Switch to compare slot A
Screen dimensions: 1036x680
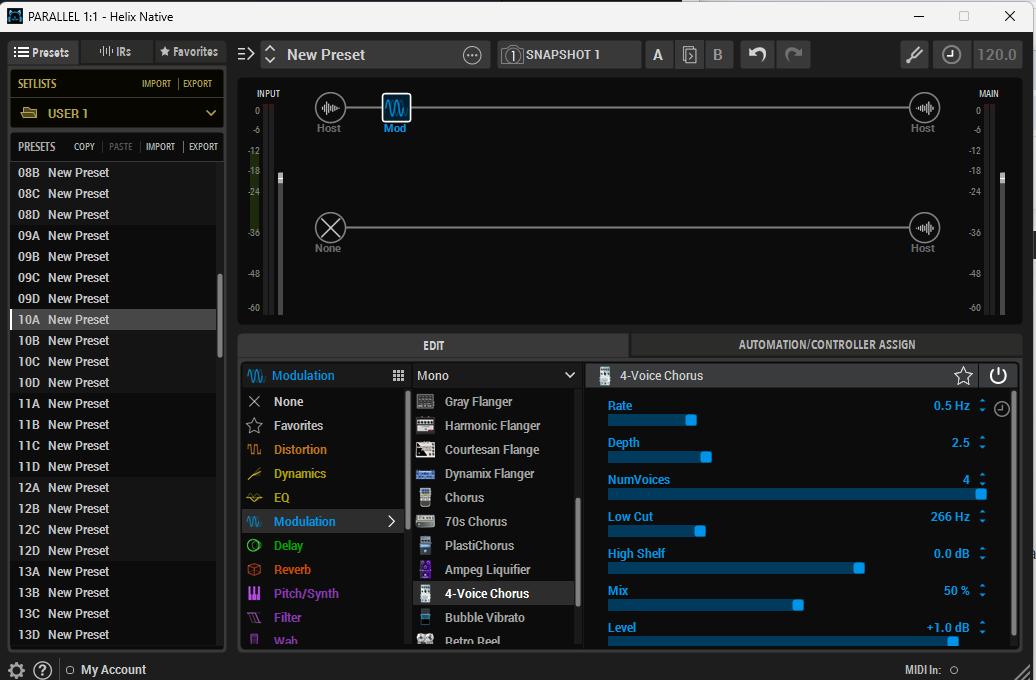(x=658, y=55)
